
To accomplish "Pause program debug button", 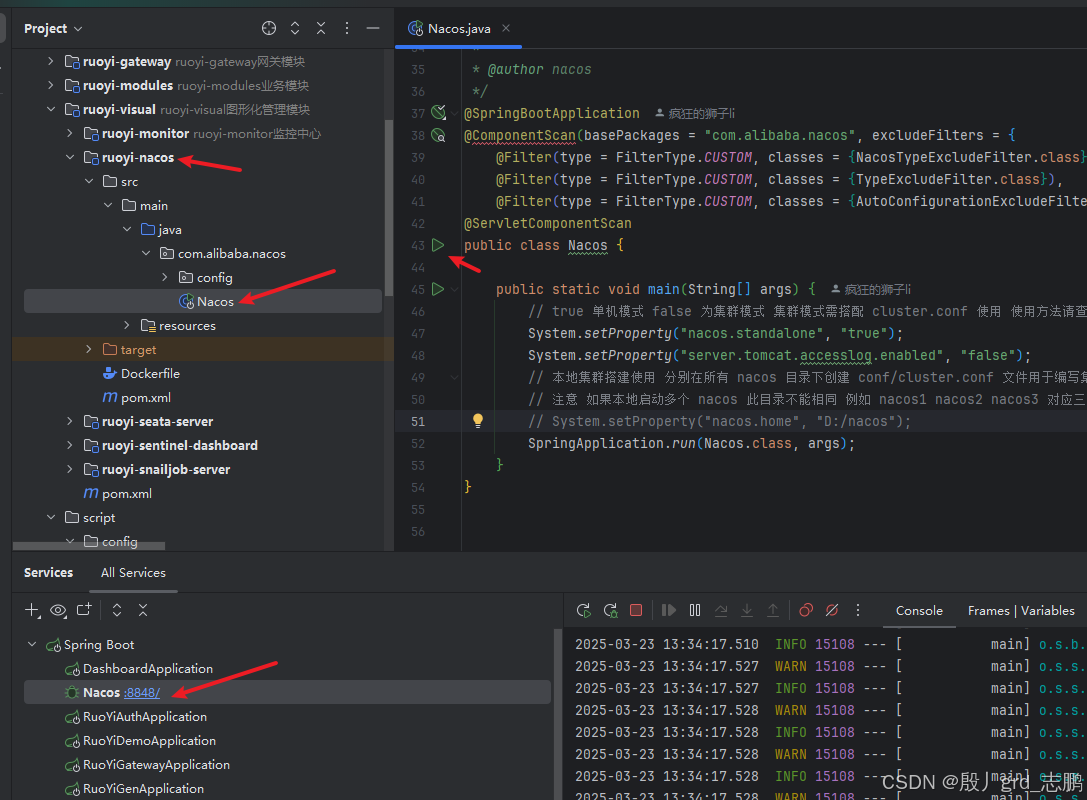I will (x=695, y=610).
